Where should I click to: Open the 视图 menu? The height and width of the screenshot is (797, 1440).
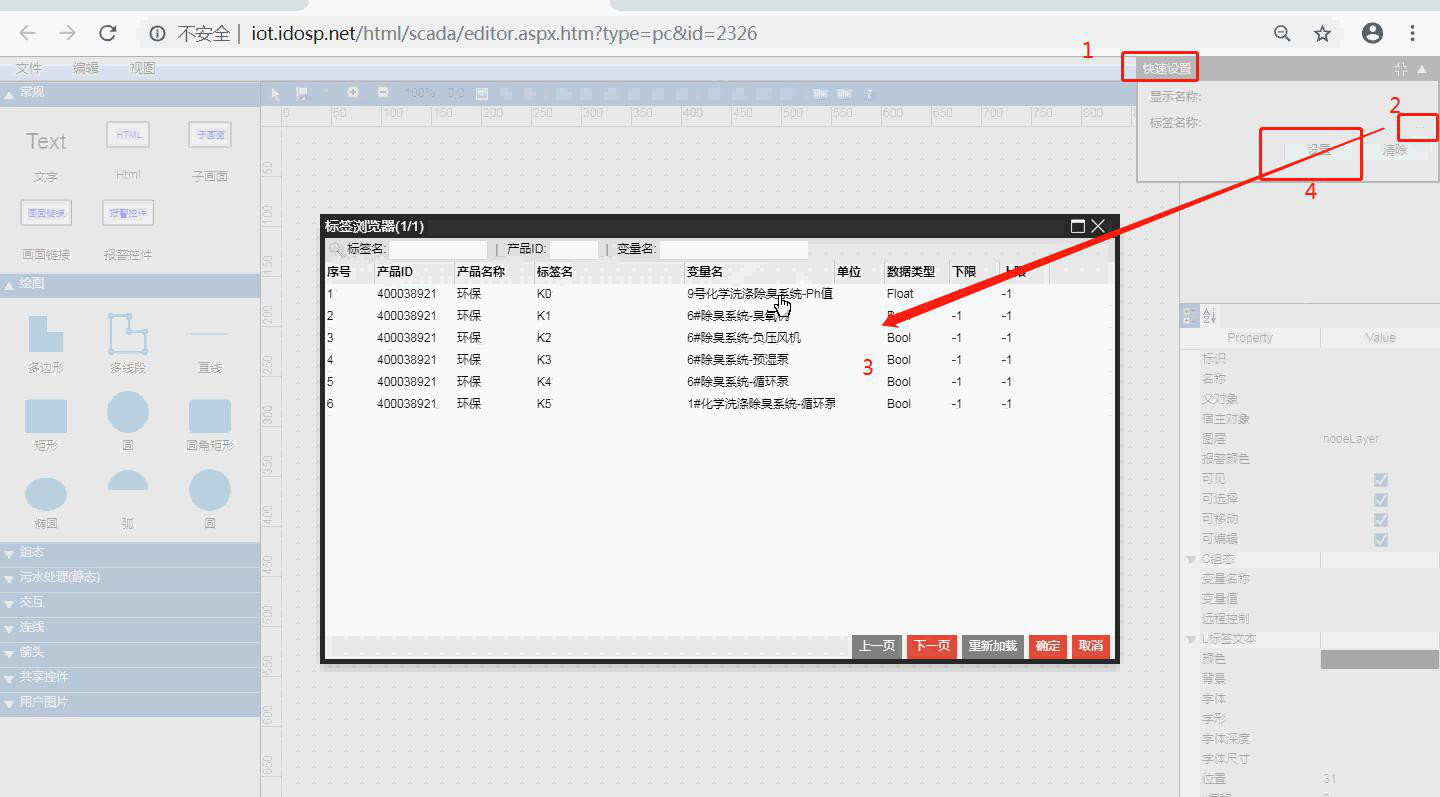[x=142, y=68]
